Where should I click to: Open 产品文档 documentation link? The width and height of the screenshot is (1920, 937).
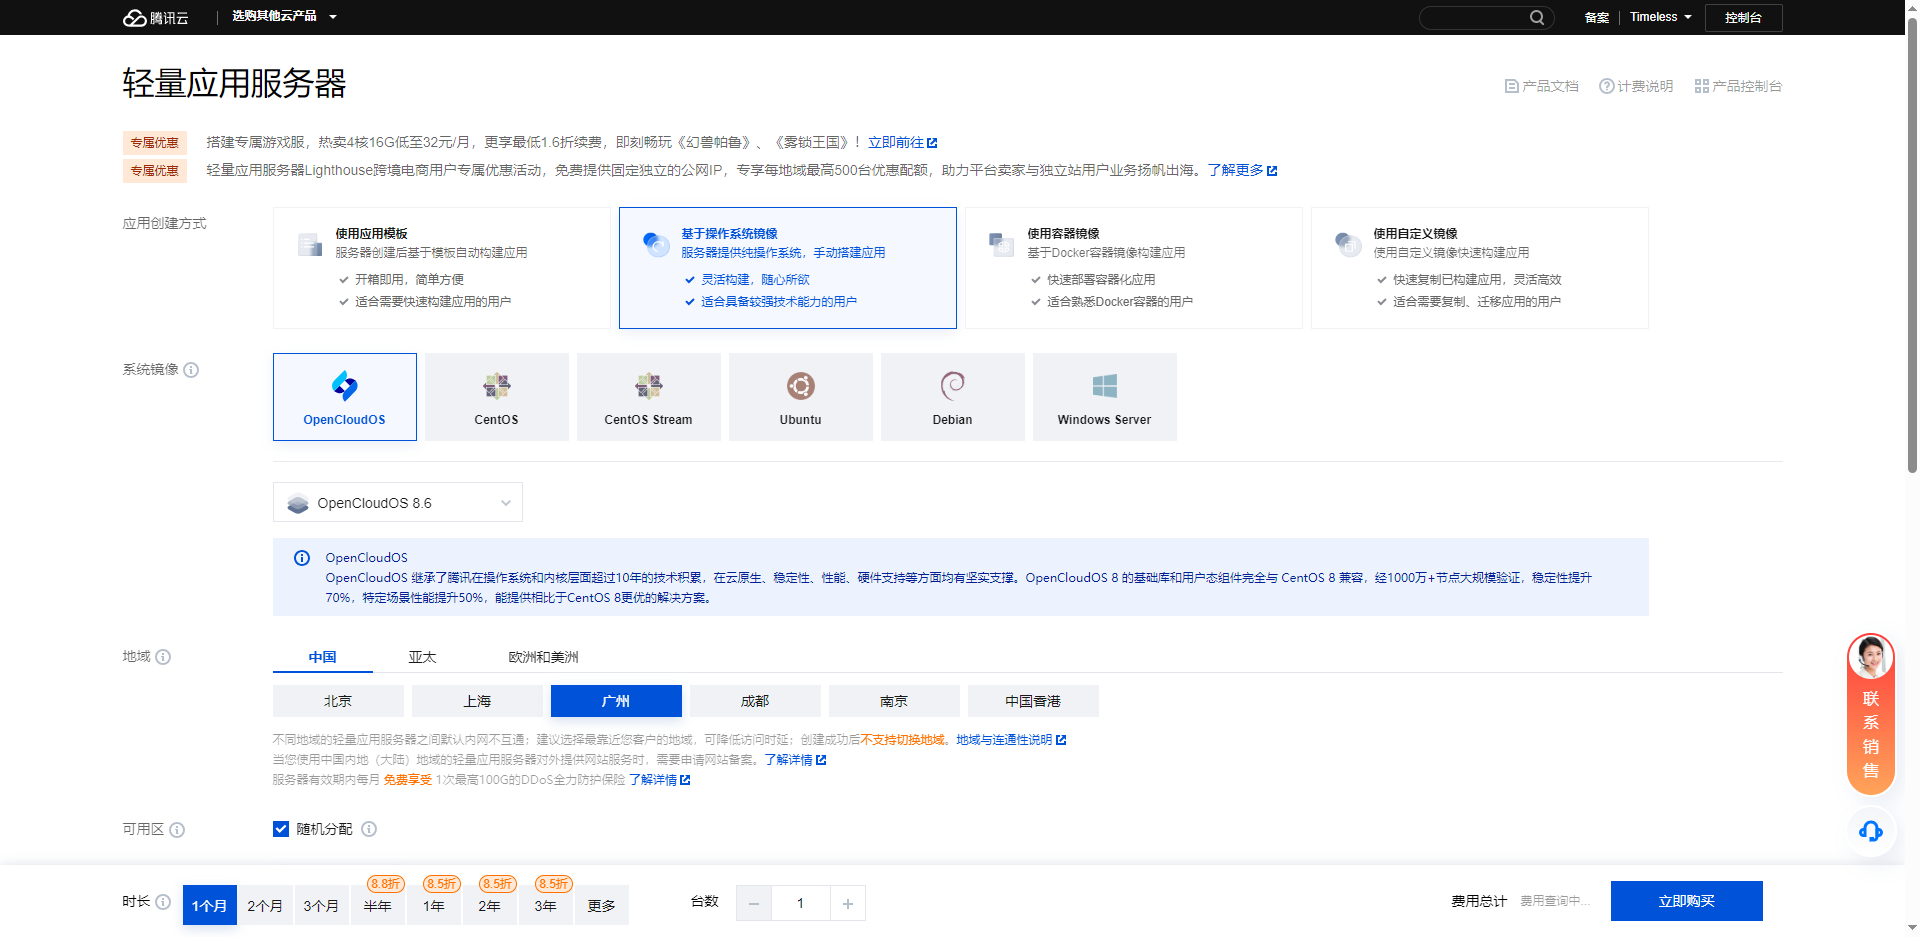coord(1542,86)
